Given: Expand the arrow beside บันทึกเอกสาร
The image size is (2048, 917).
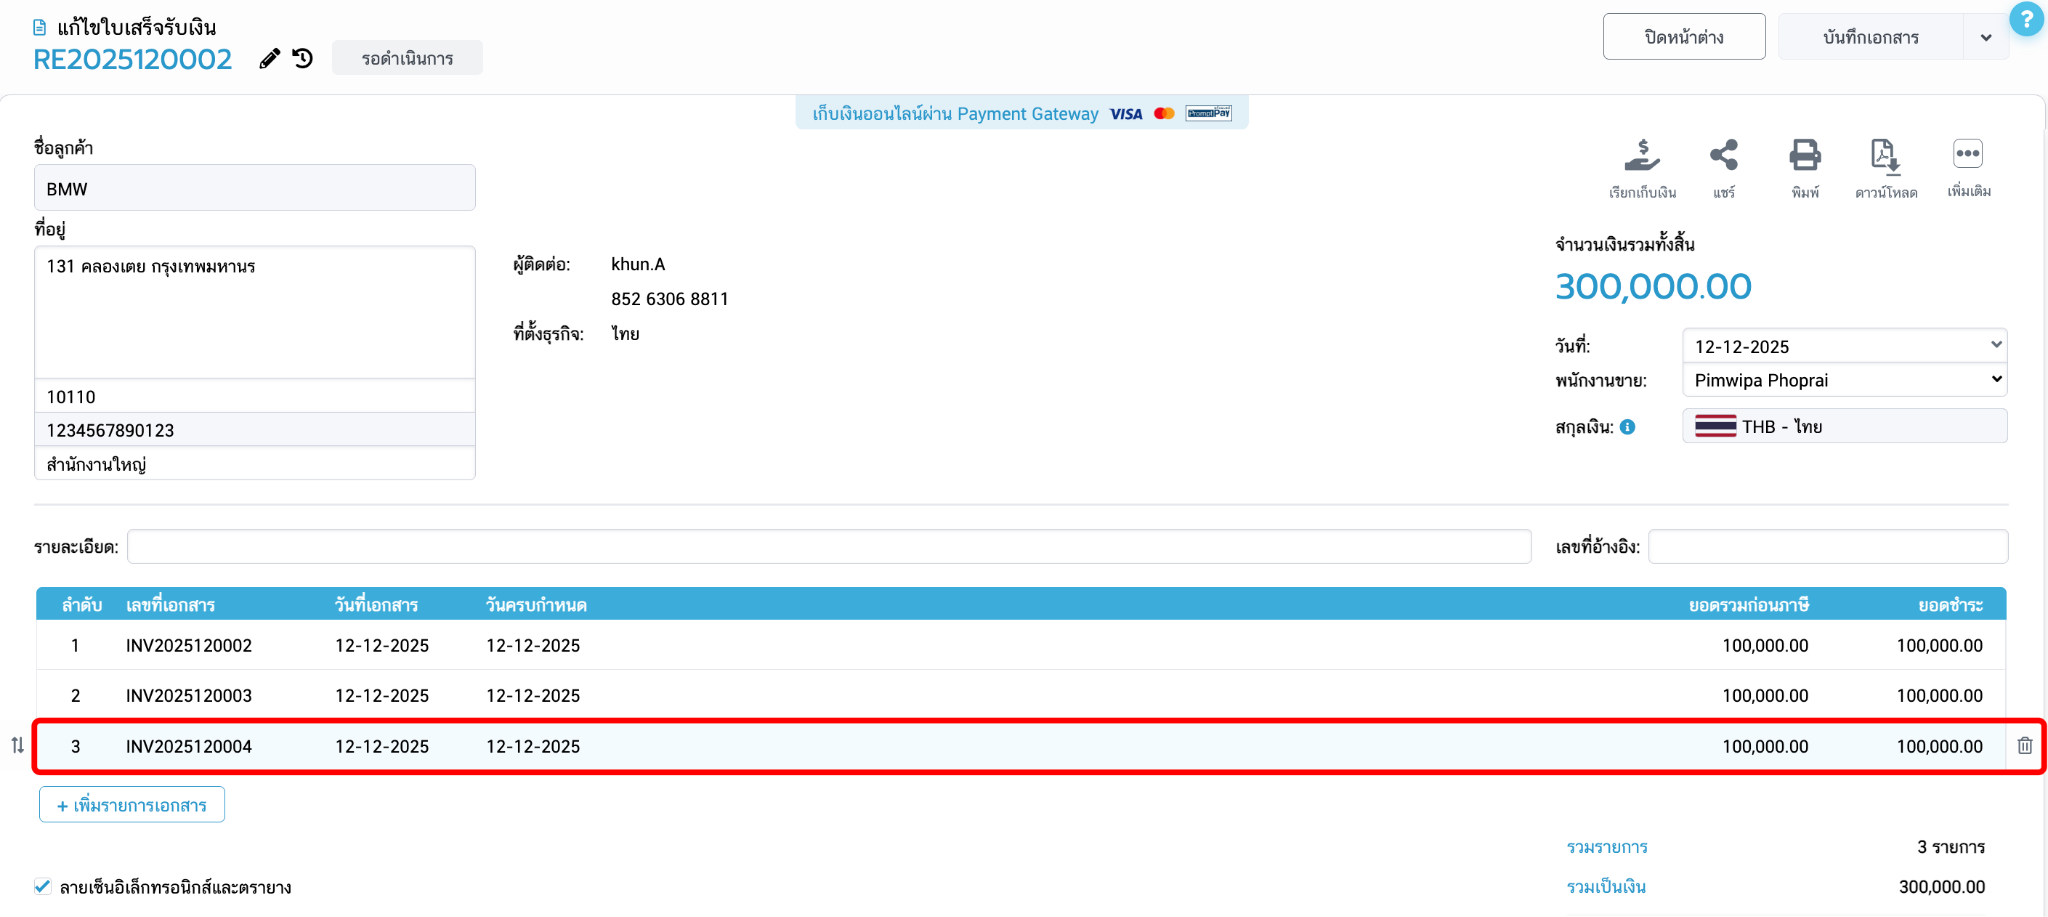Looking at the screenshot, I should (1986, 38).
